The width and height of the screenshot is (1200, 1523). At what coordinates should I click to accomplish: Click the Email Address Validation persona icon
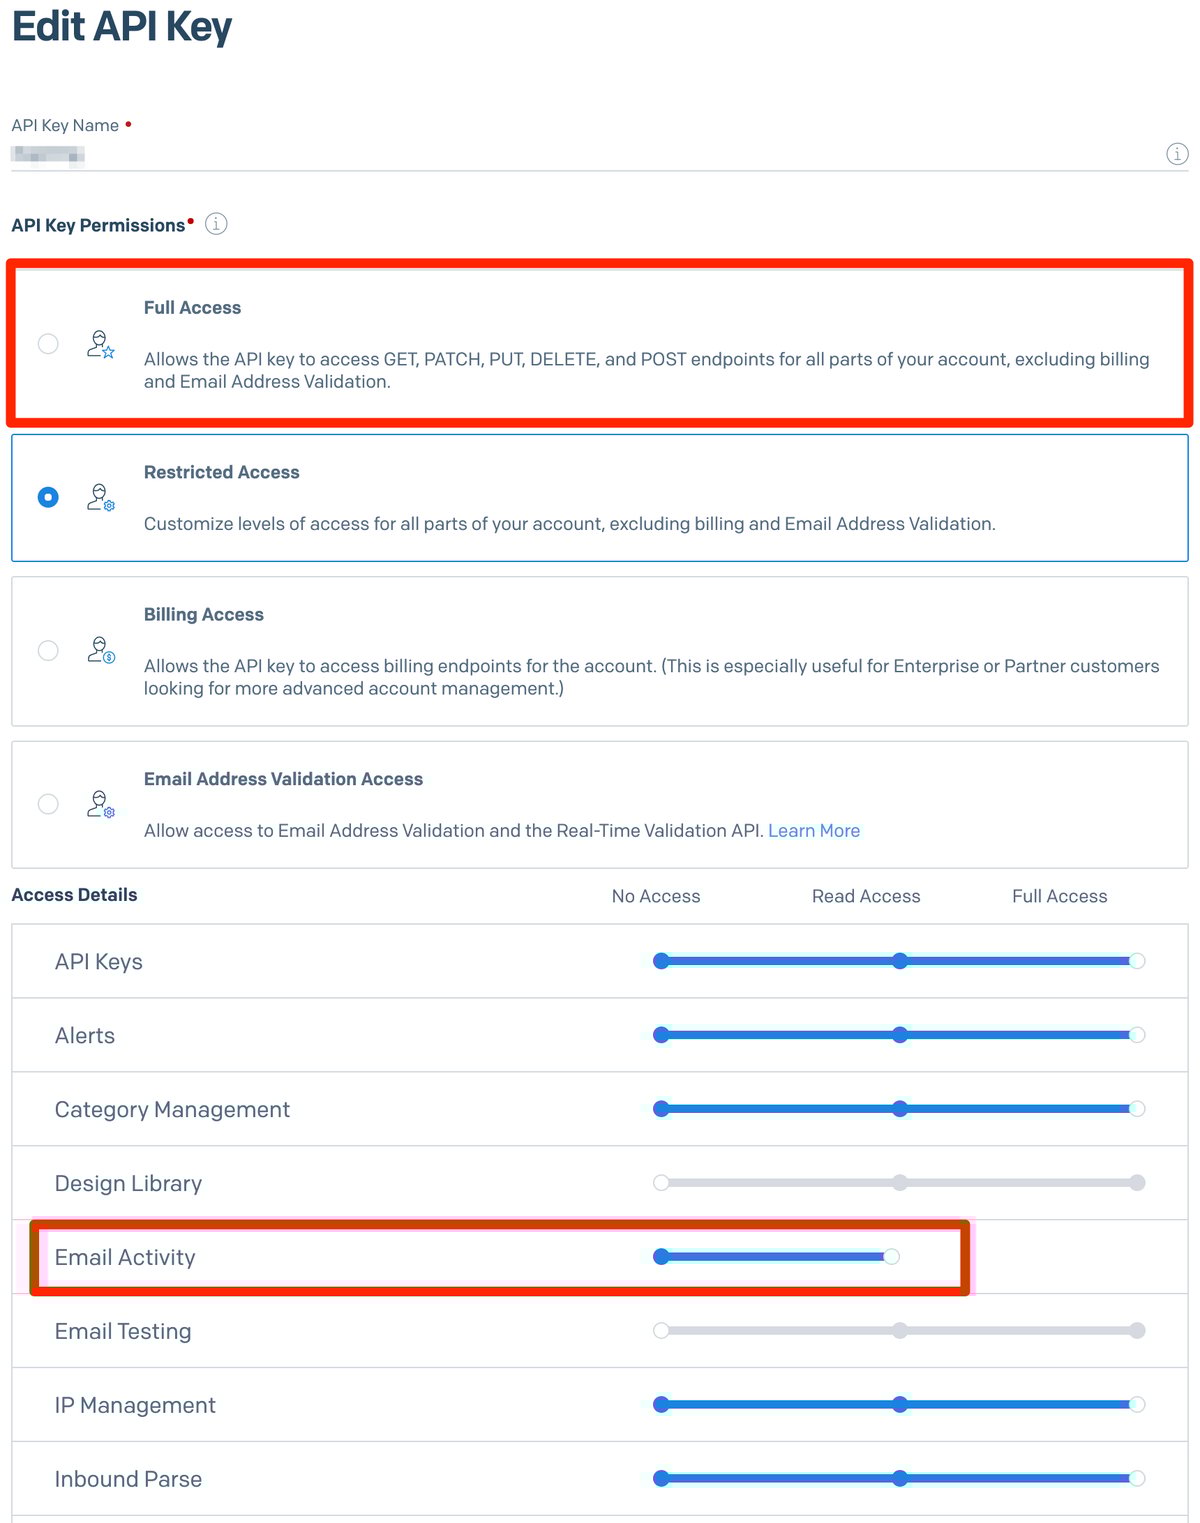pyautogui.click(x=99, y=804)
